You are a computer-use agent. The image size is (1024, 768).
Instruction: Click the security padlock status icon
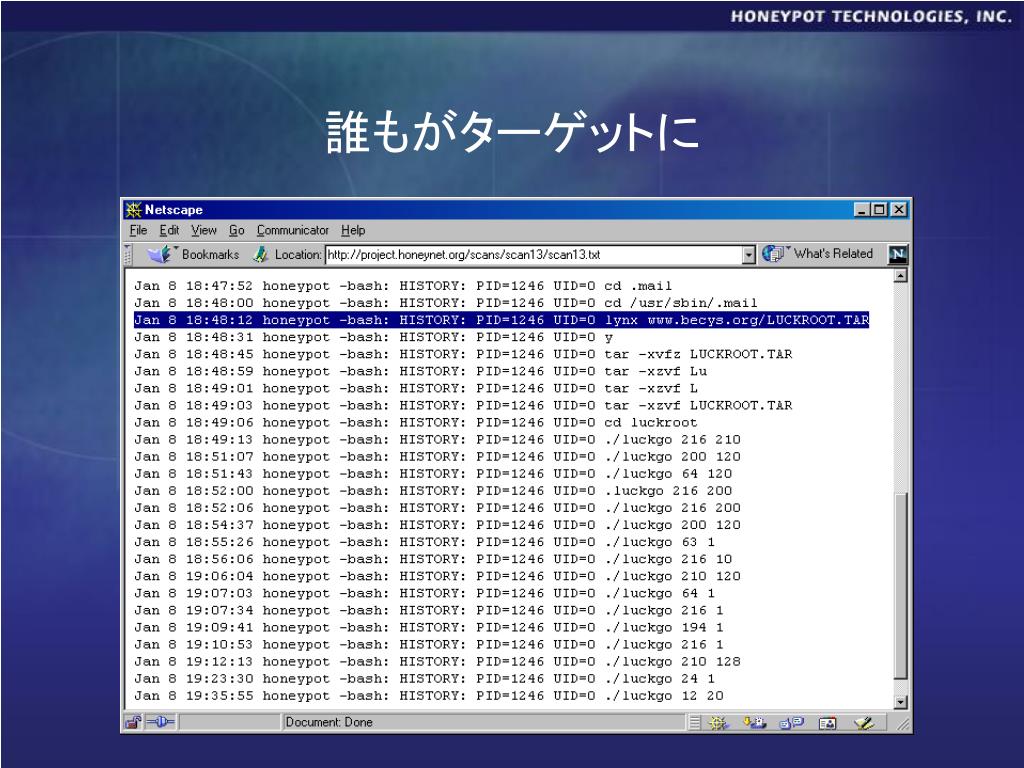click(133, 722)
